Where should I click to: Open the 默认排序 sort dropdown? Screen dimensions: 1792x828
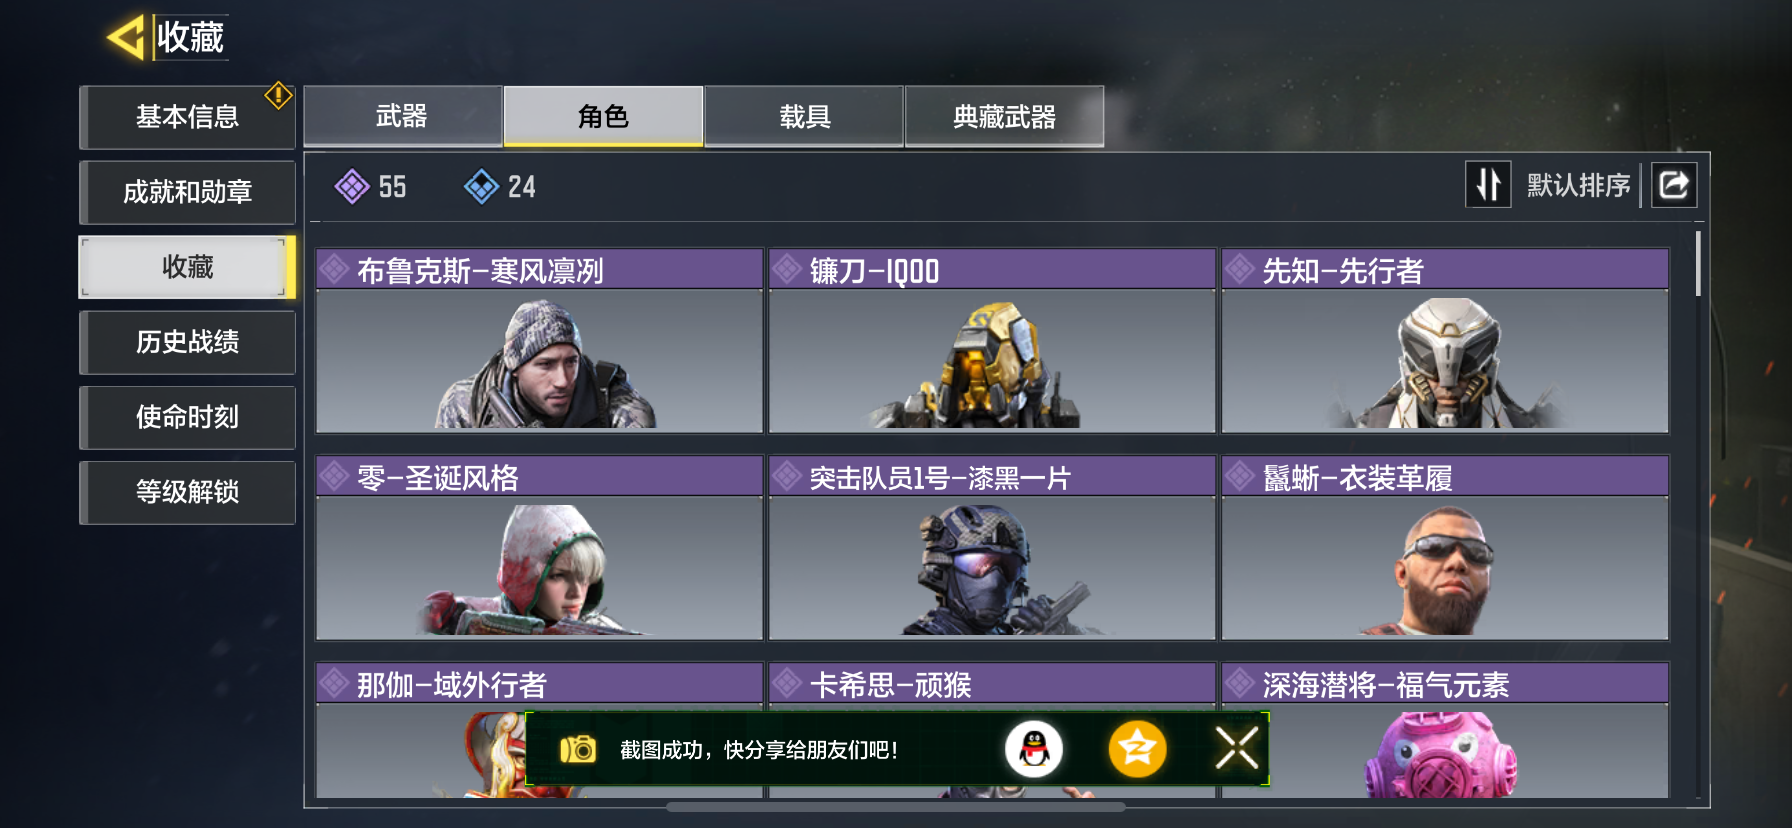(1578, 185)
